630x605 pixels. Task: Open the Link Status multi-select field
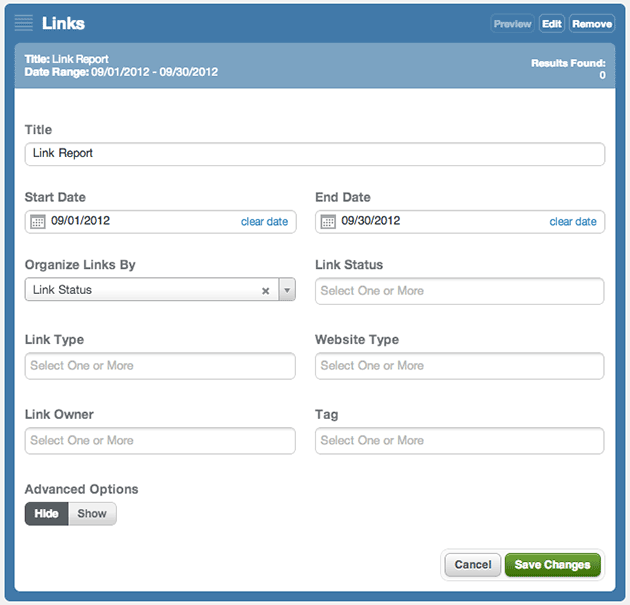coord(459,291)
